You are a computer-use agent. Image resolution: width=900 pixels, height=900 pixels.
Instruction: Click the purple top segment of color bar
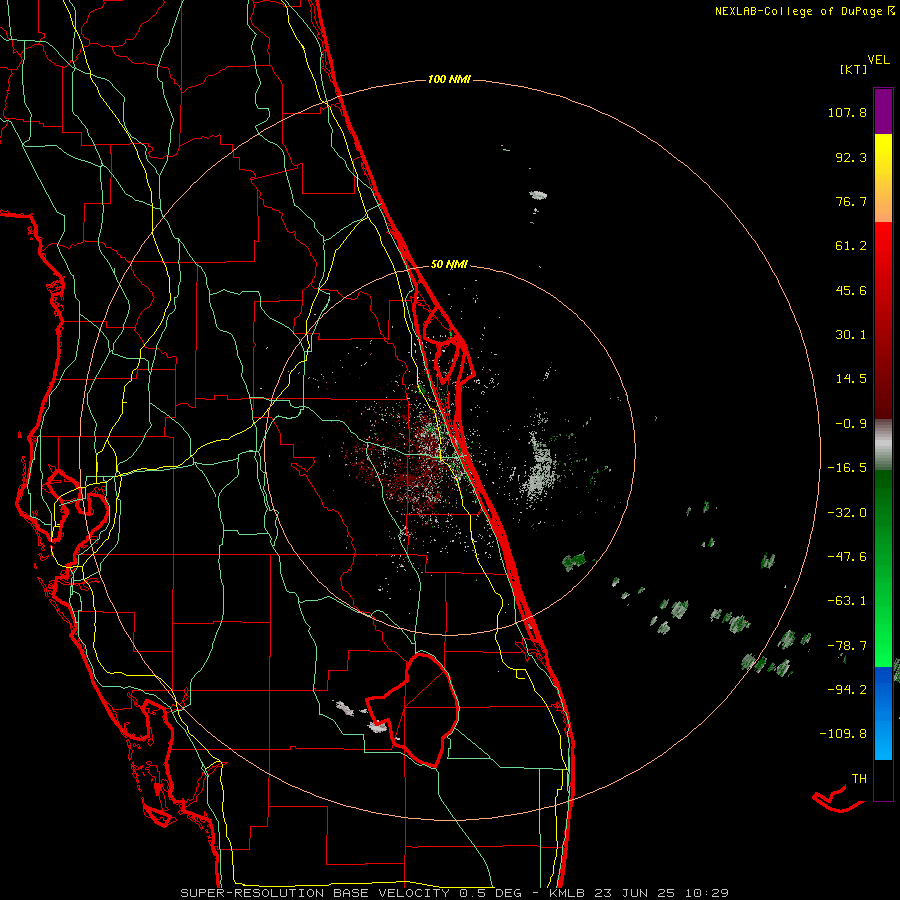coord(883,112)
